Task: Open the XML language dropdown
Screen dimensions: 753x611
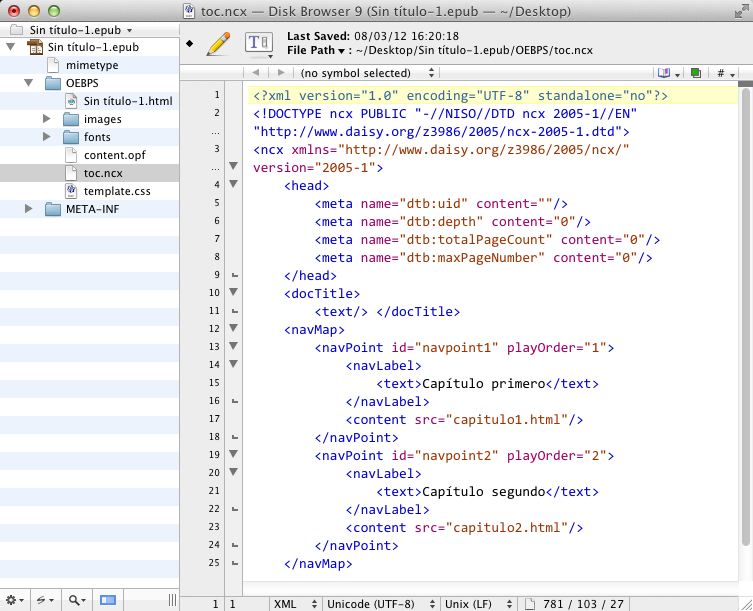Action: tap(295, 604)
